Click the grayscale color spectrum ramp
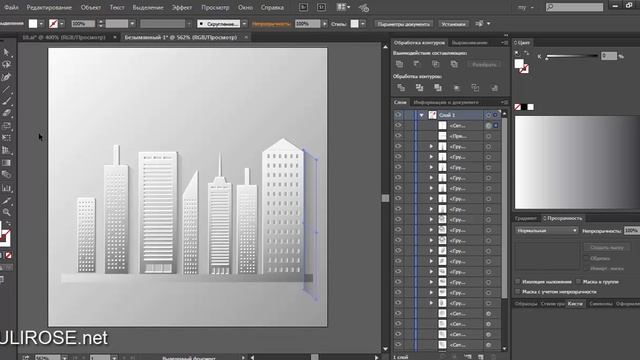This screenshot has width=640, height=360. coord(577,162)
